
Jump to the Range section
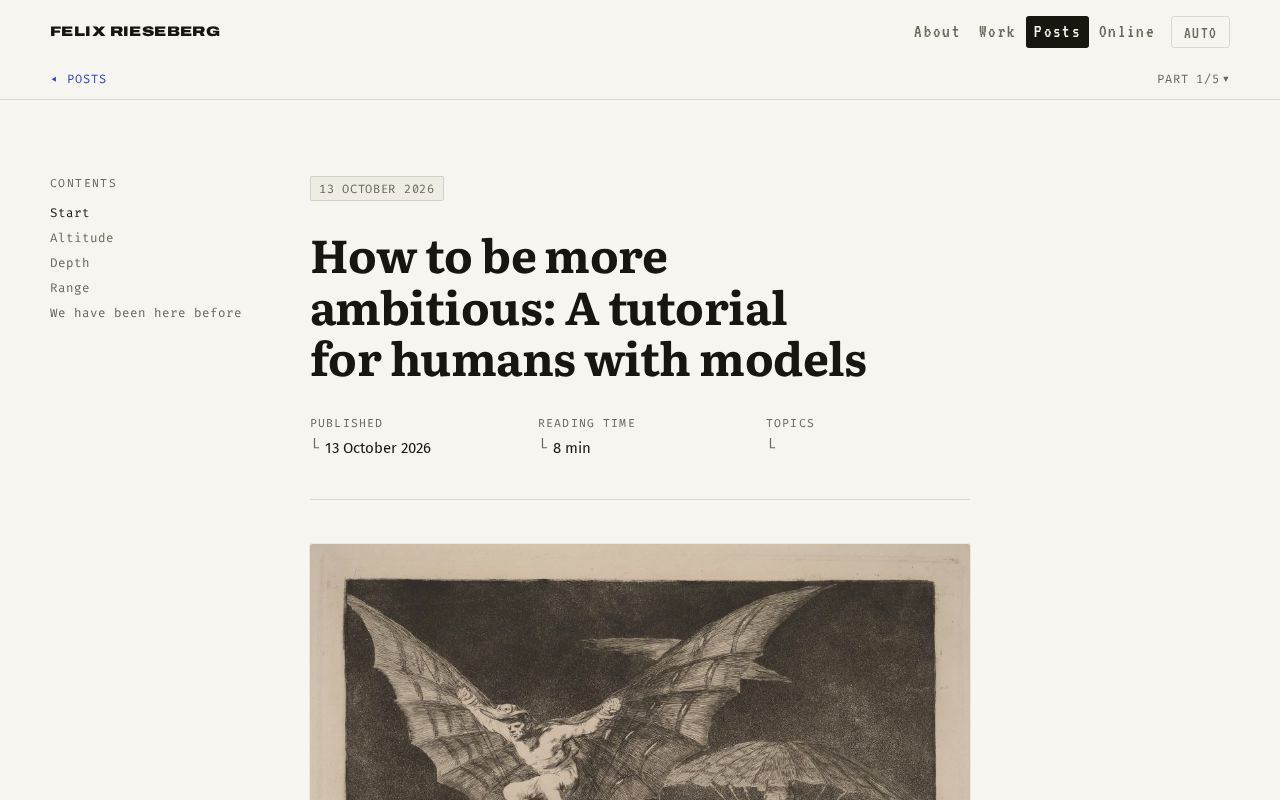pos(70,288)
